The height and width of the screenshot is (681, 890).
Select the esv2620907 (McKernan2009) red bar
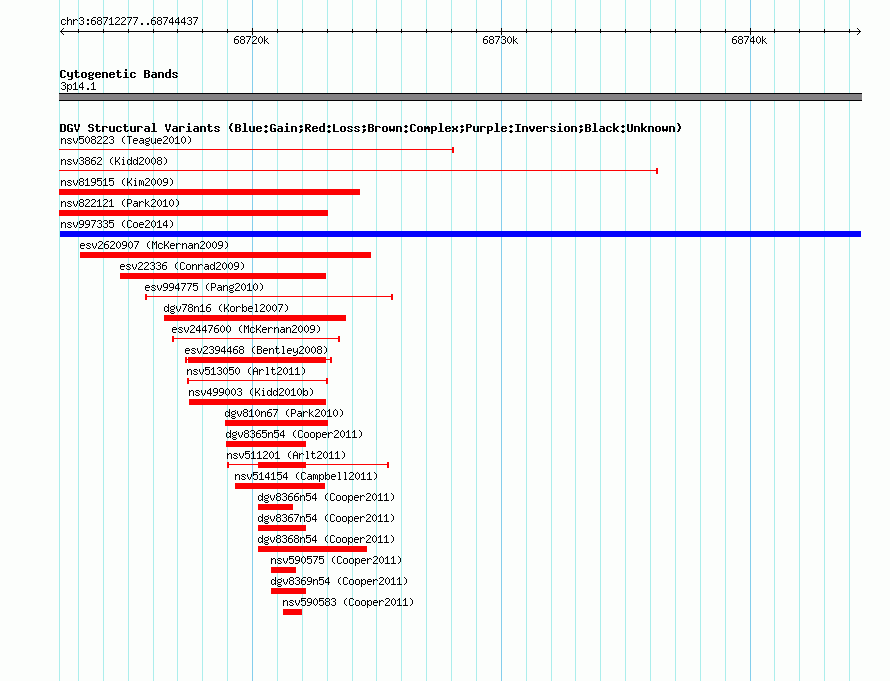[225, 255]
